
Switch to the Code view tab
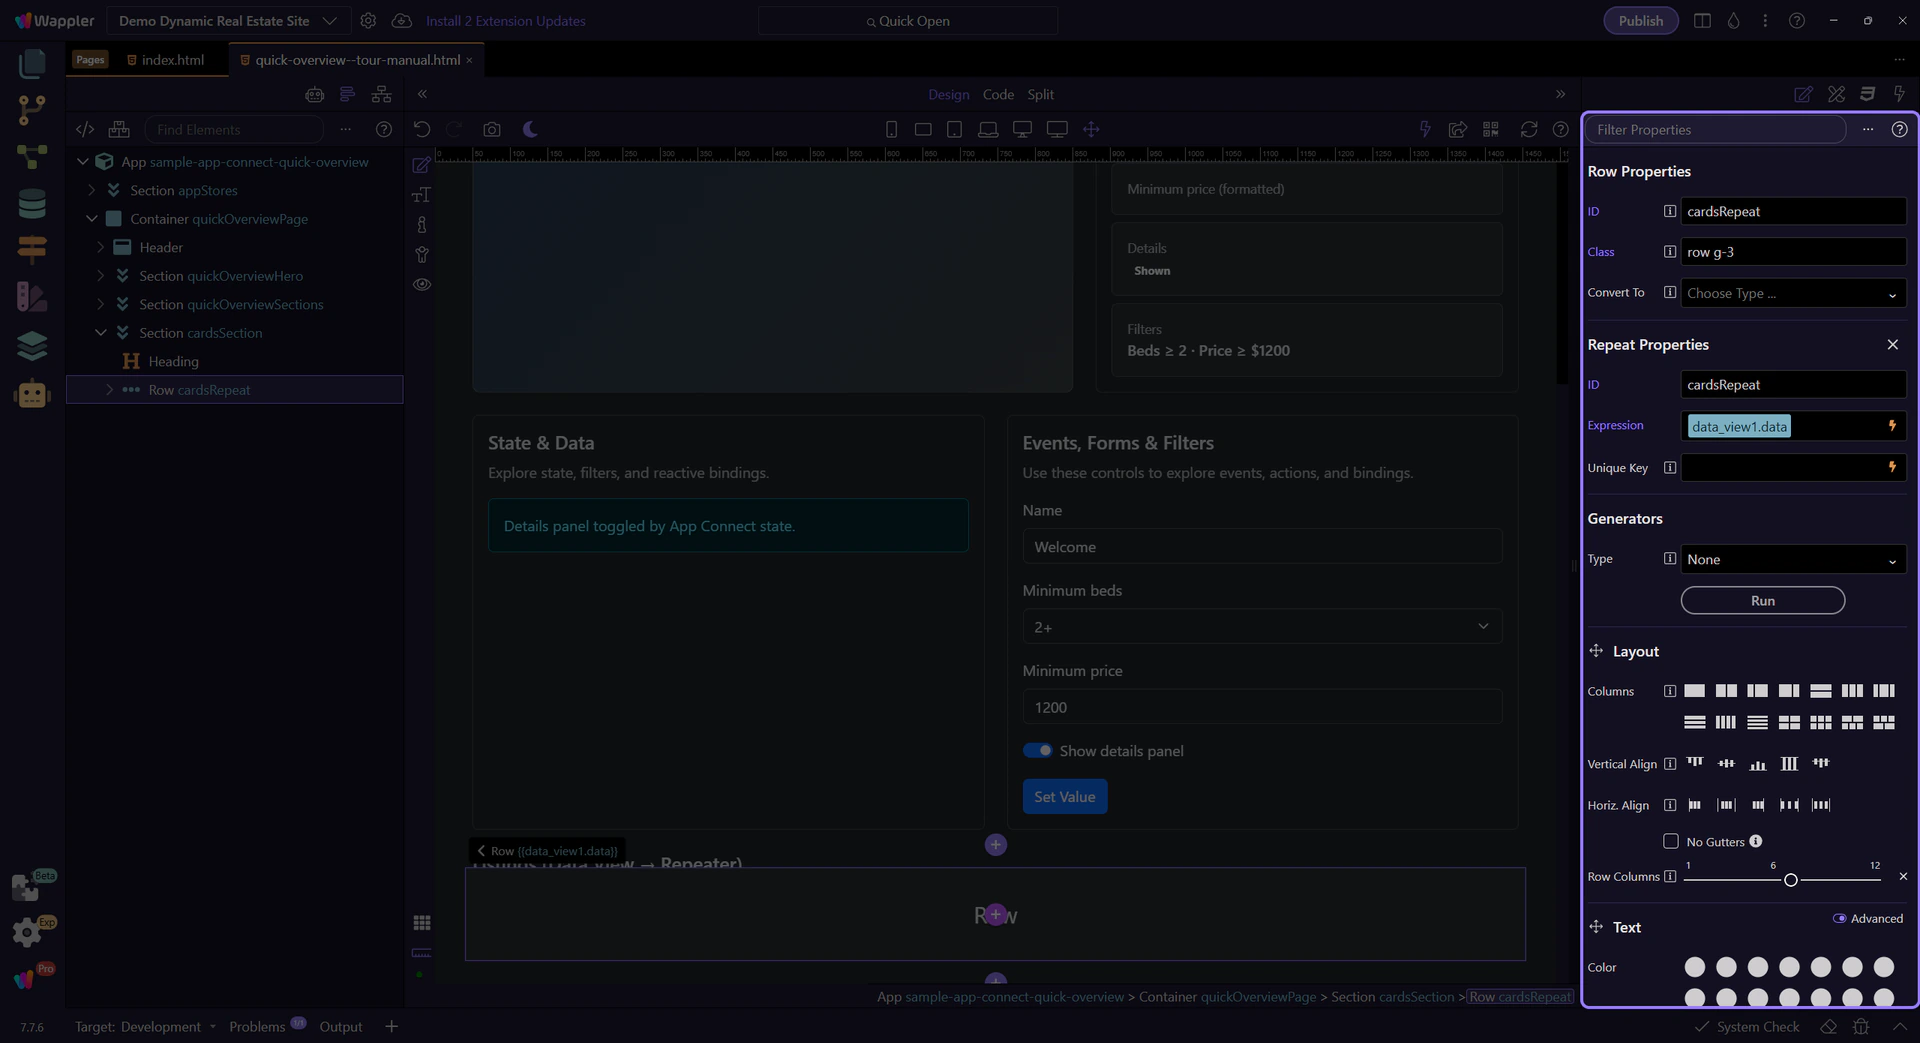[997, 94]
